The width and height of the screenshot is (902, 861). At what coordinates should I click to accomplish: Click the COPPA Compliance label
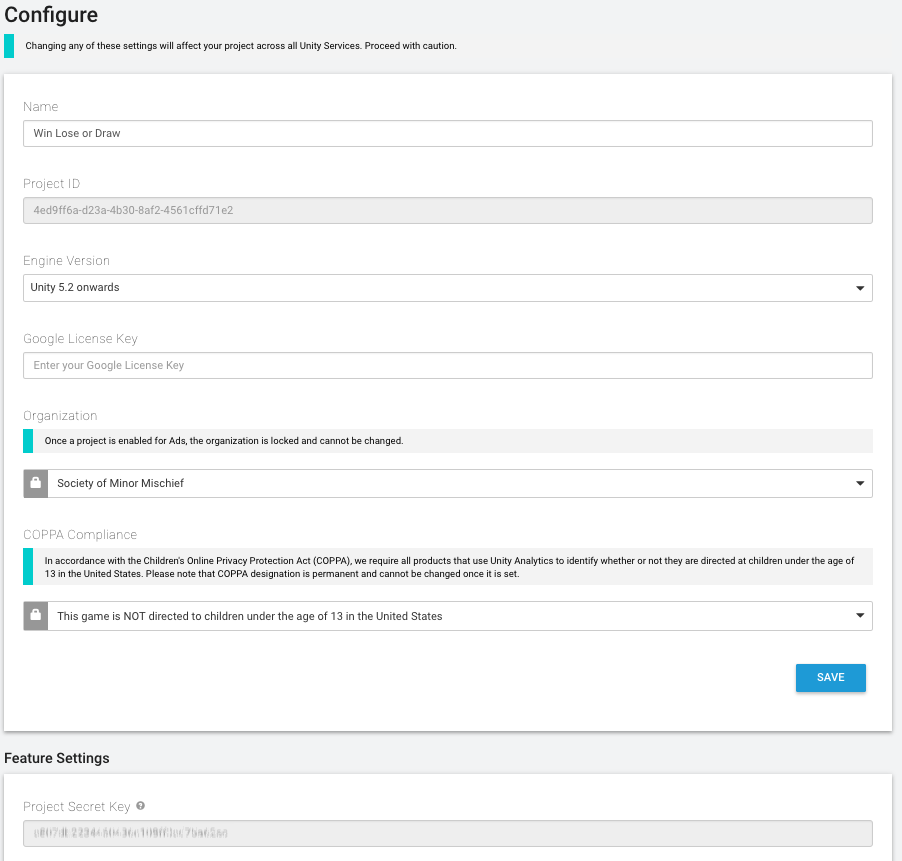80,534
